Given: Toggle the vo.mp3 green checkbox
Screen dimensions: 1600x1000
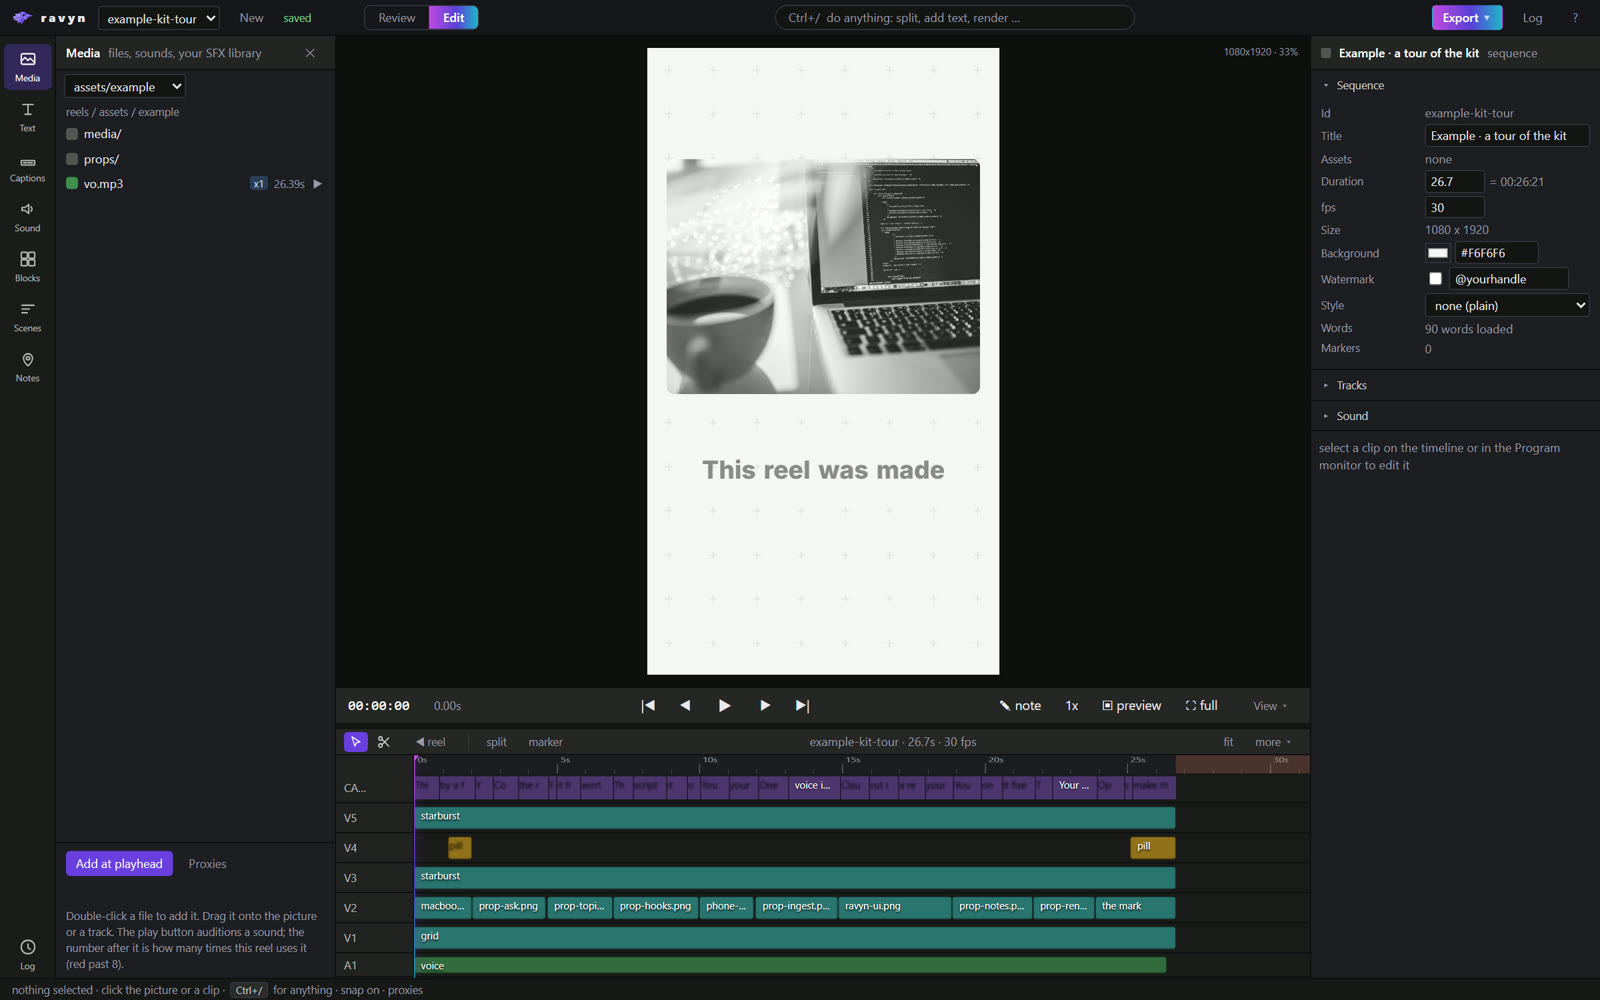Looking at the screenshot, I should point(72,184).
